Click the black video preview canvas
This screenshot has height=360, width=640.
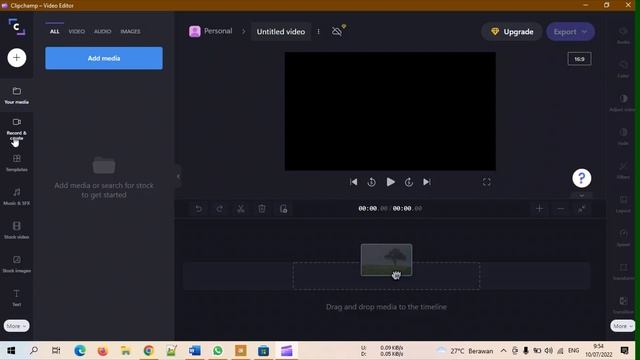[390, 111]
